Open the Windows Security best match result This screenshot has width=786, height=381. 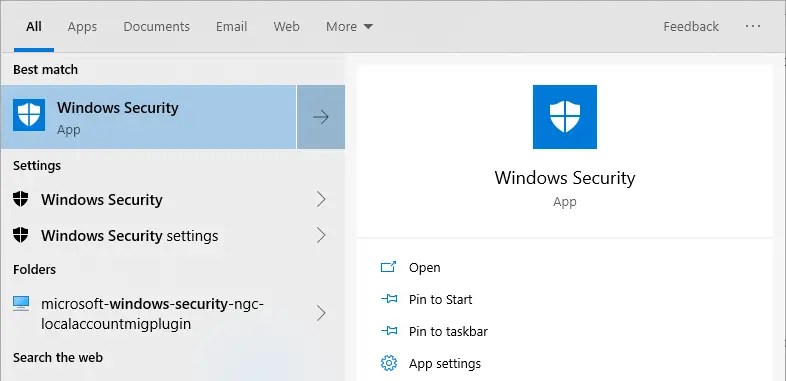pos(148,117)
